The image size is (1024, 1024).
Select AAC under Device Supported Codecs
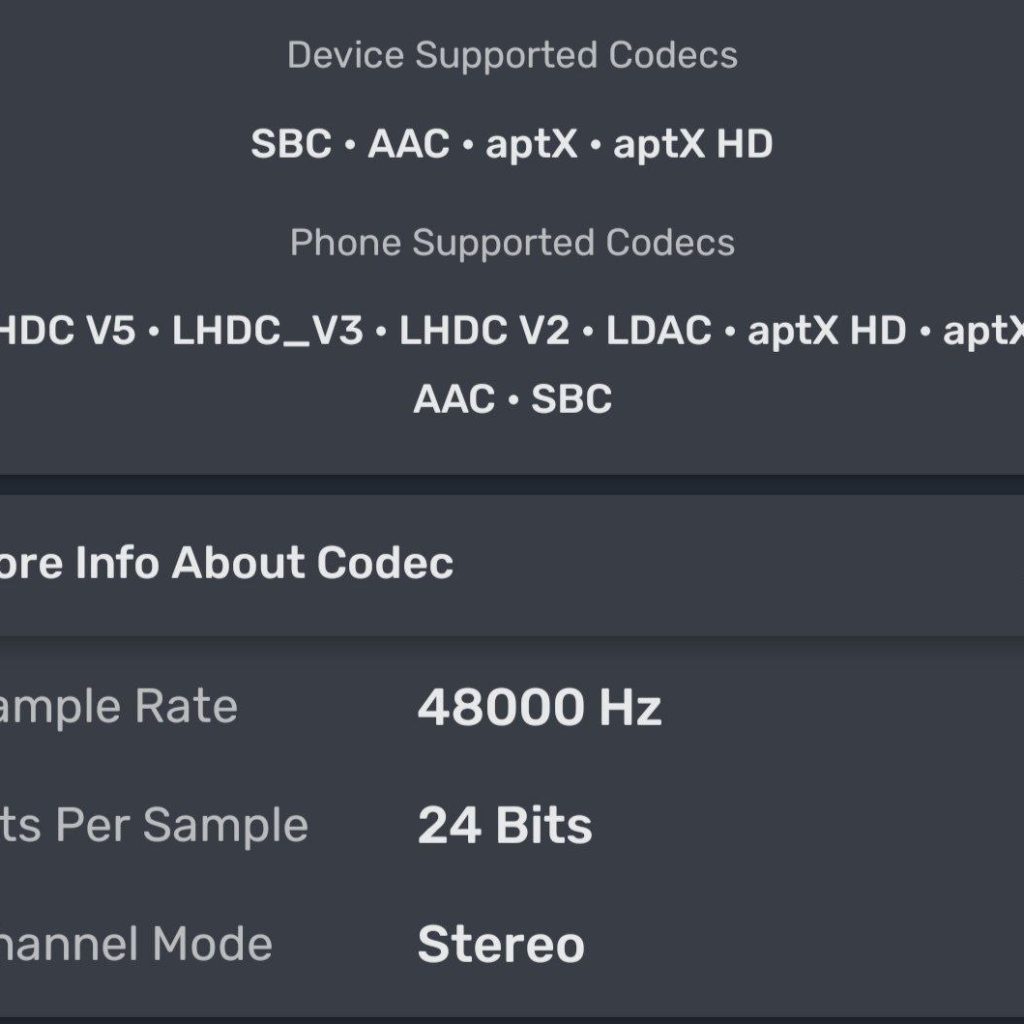pyautogui.click(x=409, y=145)
